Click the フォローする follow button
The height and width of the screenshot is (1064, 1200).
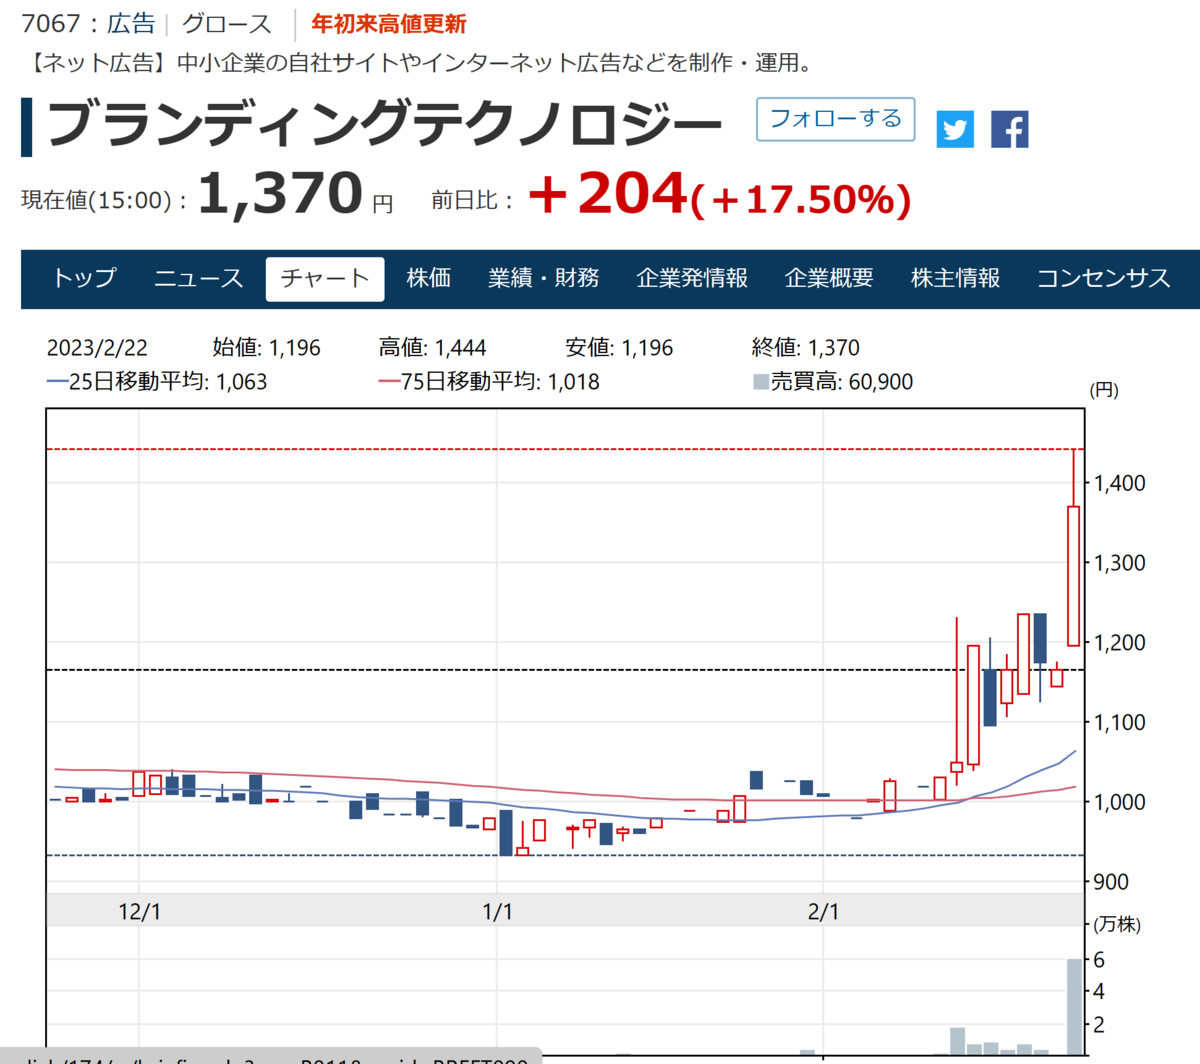coord(836,119)
